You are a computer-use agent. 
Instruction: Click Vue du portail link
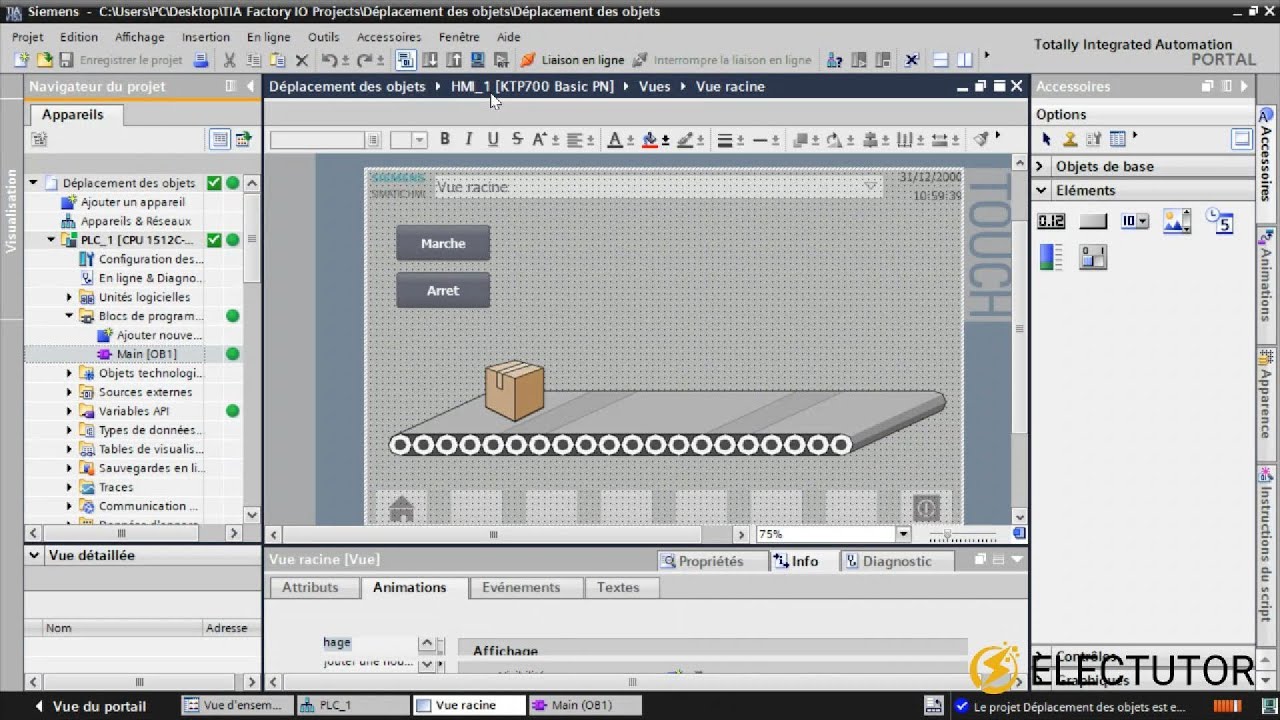tap(90, 706)
